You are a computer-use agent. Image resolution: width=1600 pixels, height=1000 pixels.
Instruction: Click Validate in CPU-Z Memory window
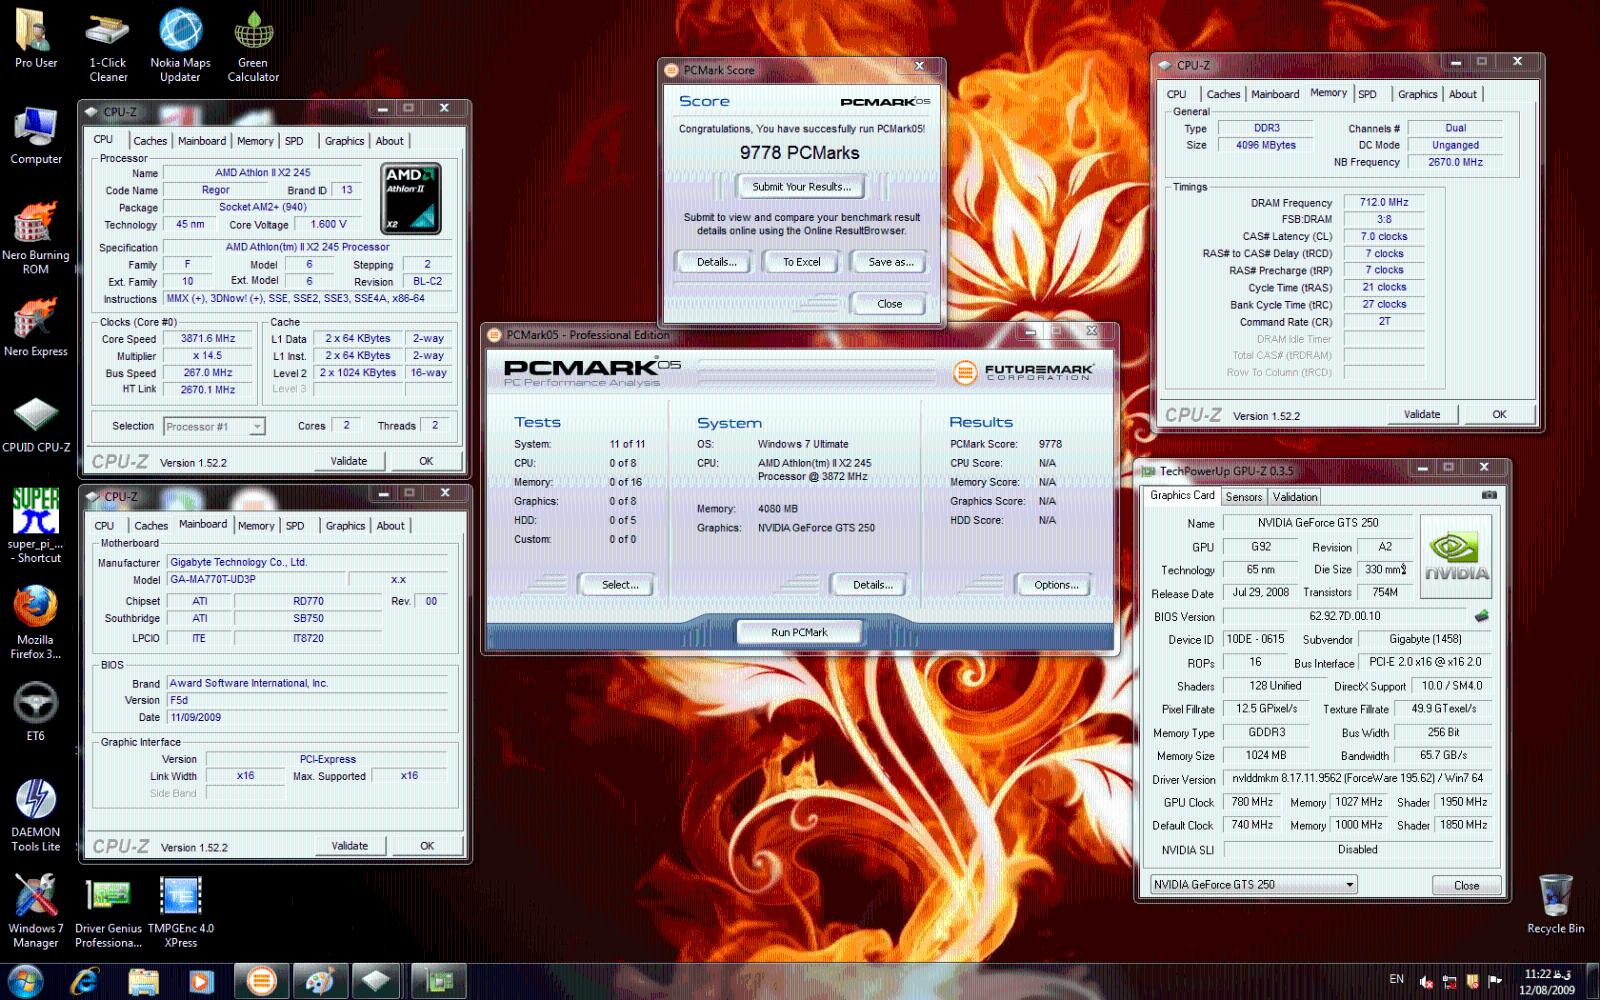click(1422, 414)
